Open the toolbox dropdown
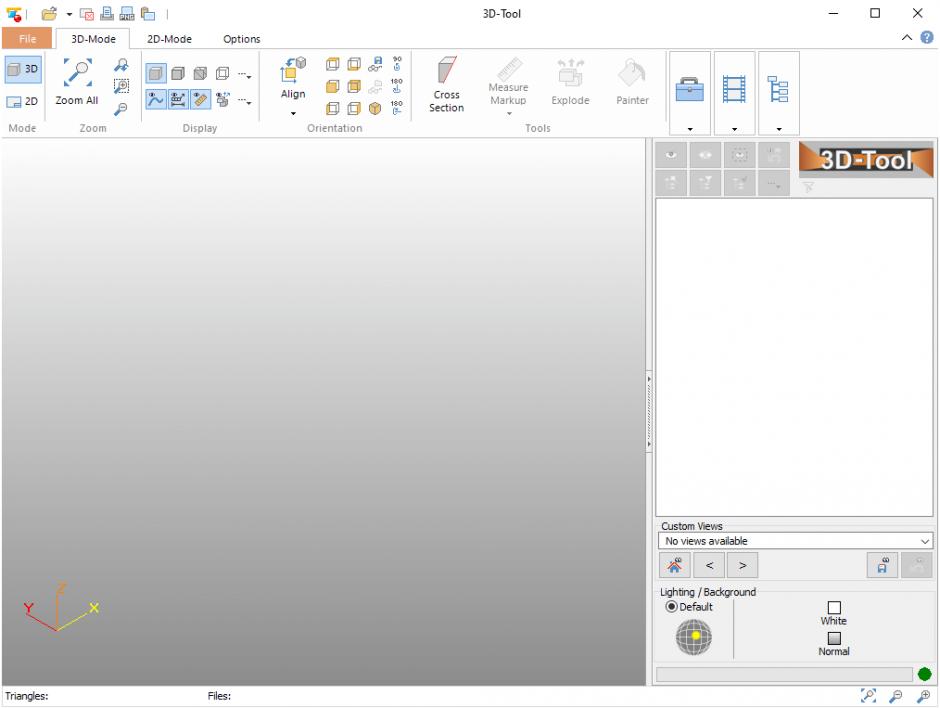The image size is (940, 708). pos(689,93)
